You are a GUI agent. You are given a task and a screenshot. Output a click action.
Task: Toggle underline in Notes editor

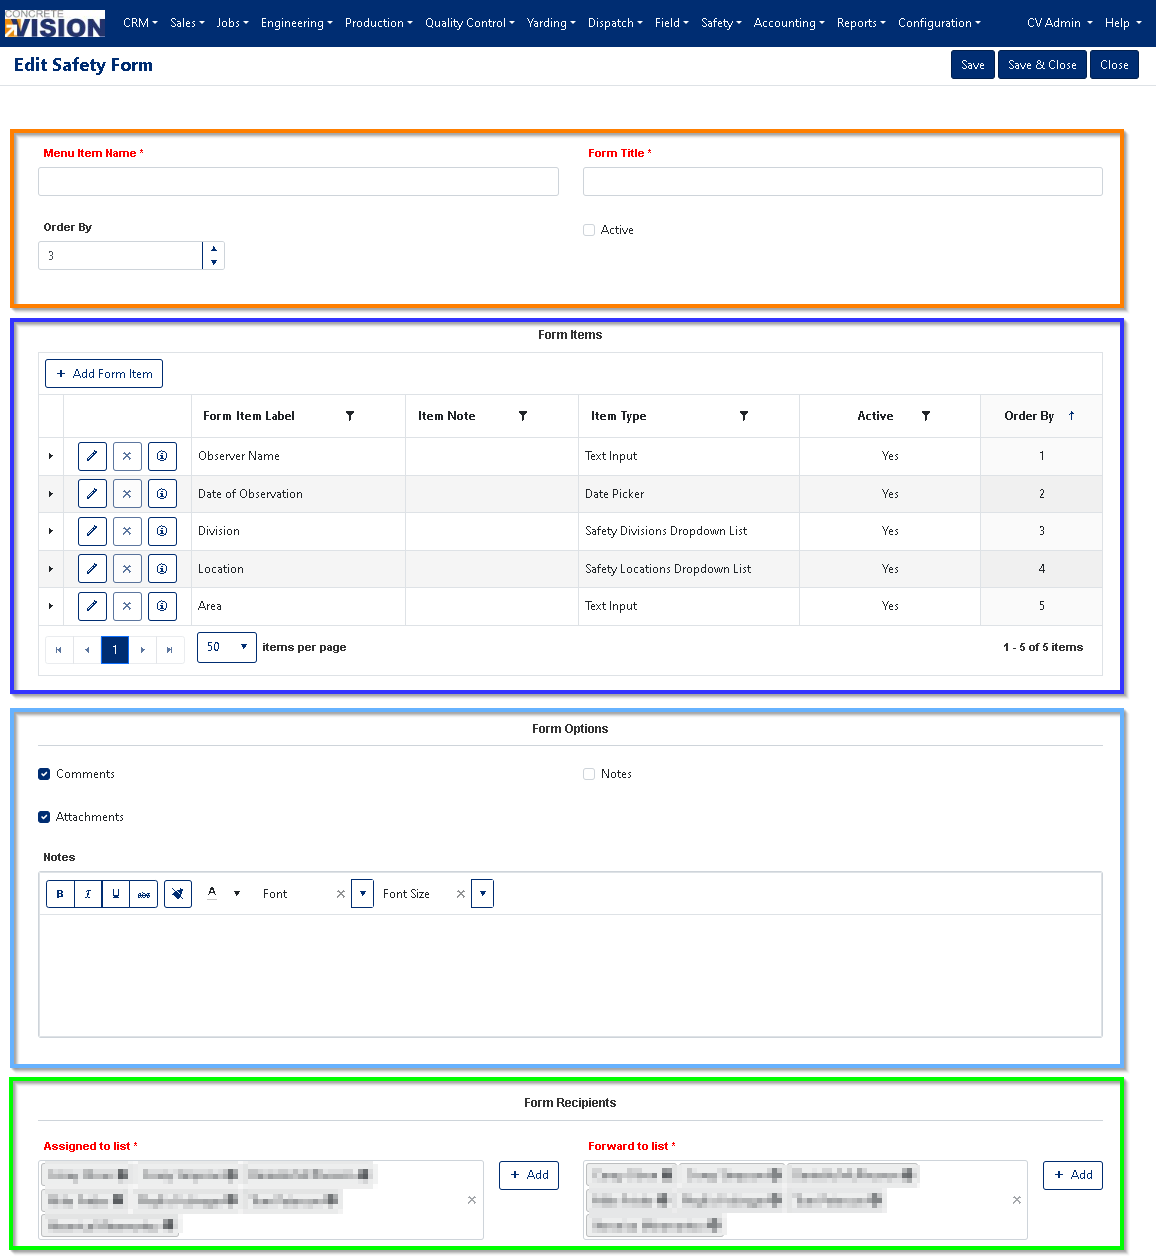(x=116, y=894)
